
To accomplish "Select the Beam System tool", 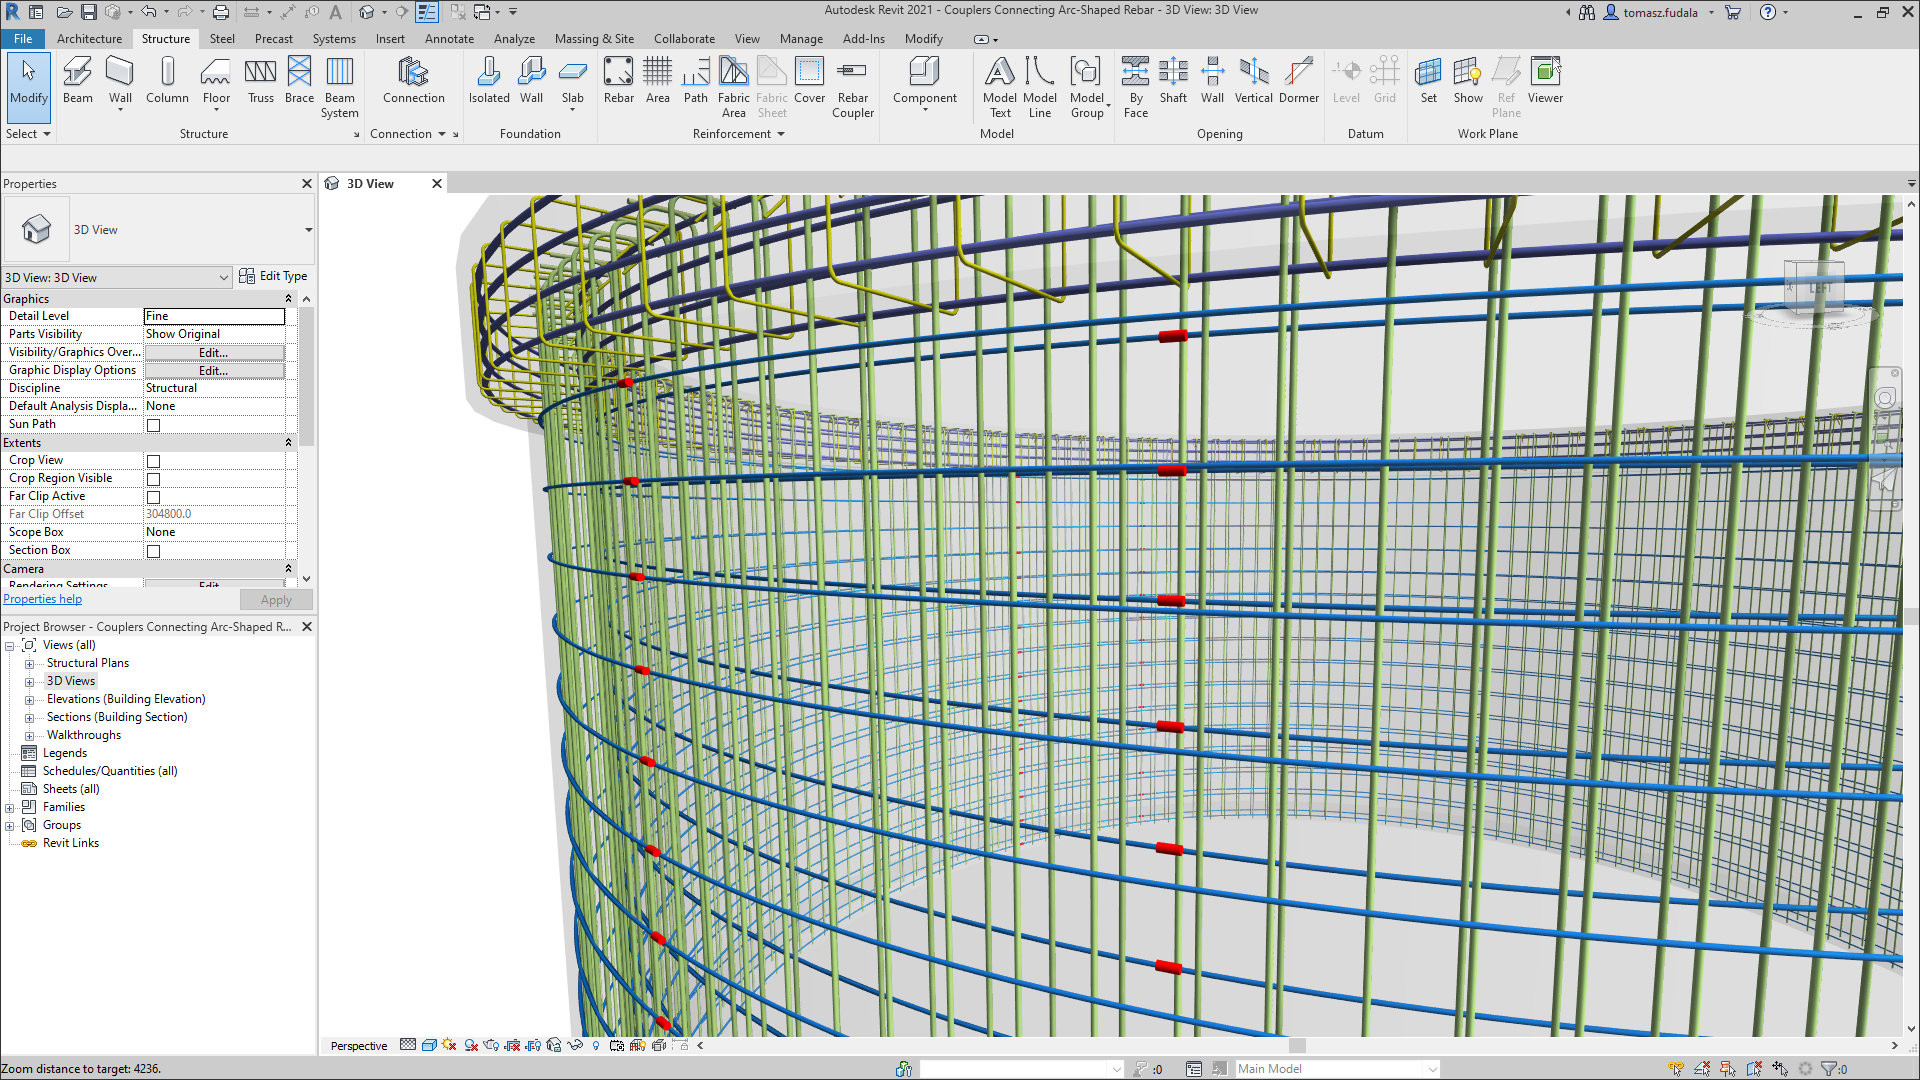I will [x=340, y=87].
